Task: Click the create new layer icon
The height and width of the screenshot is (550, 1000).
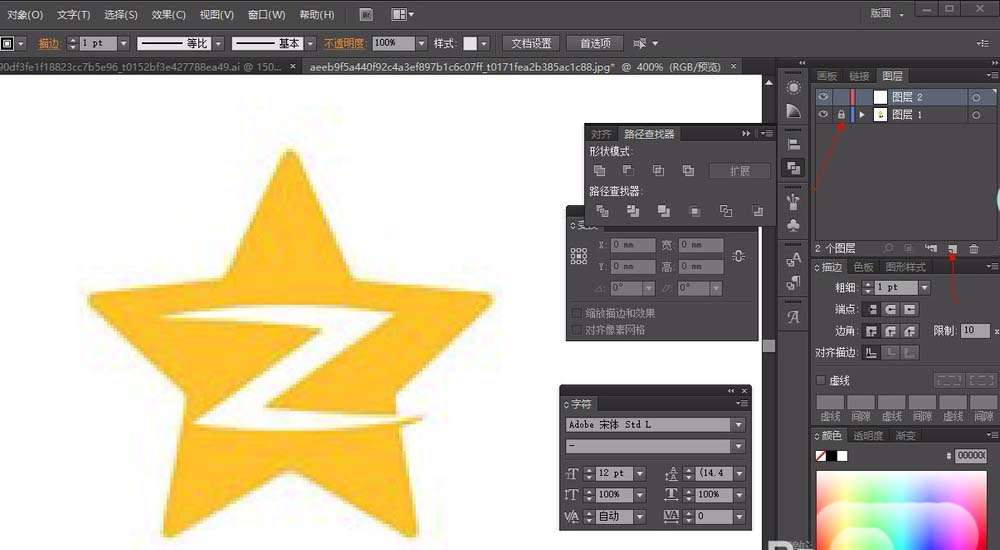Action: 952,248
